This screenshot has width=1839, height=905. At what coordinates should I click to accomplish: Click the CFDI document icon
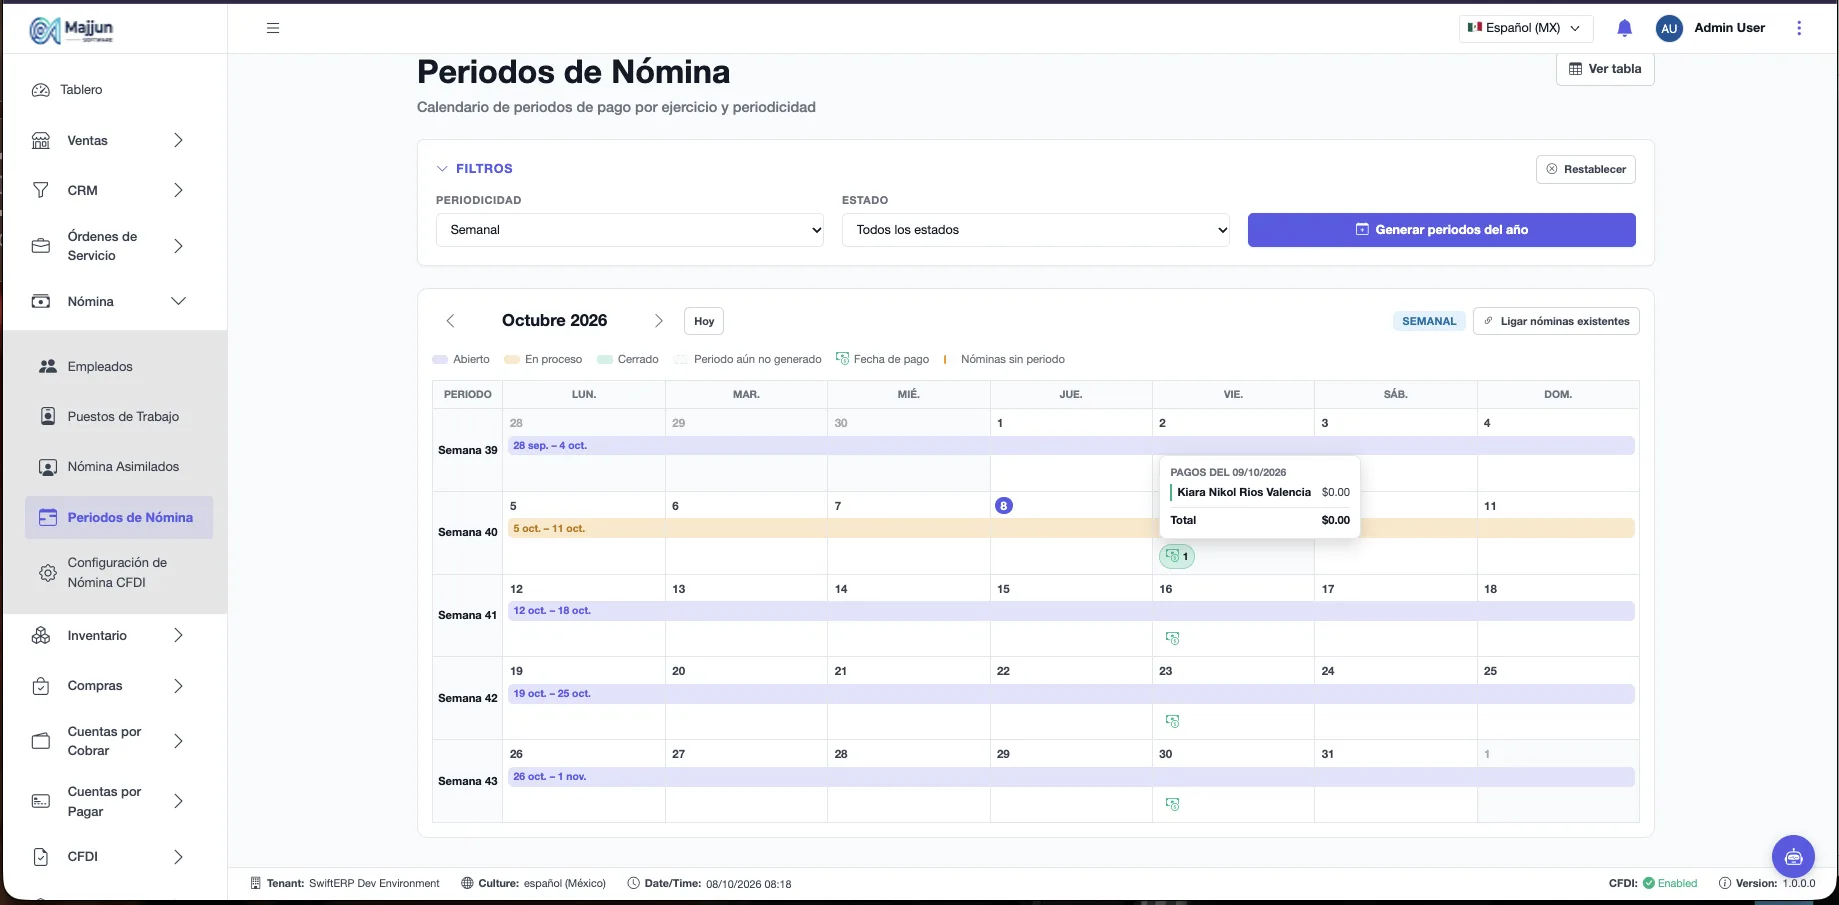(x=41, y=857)
